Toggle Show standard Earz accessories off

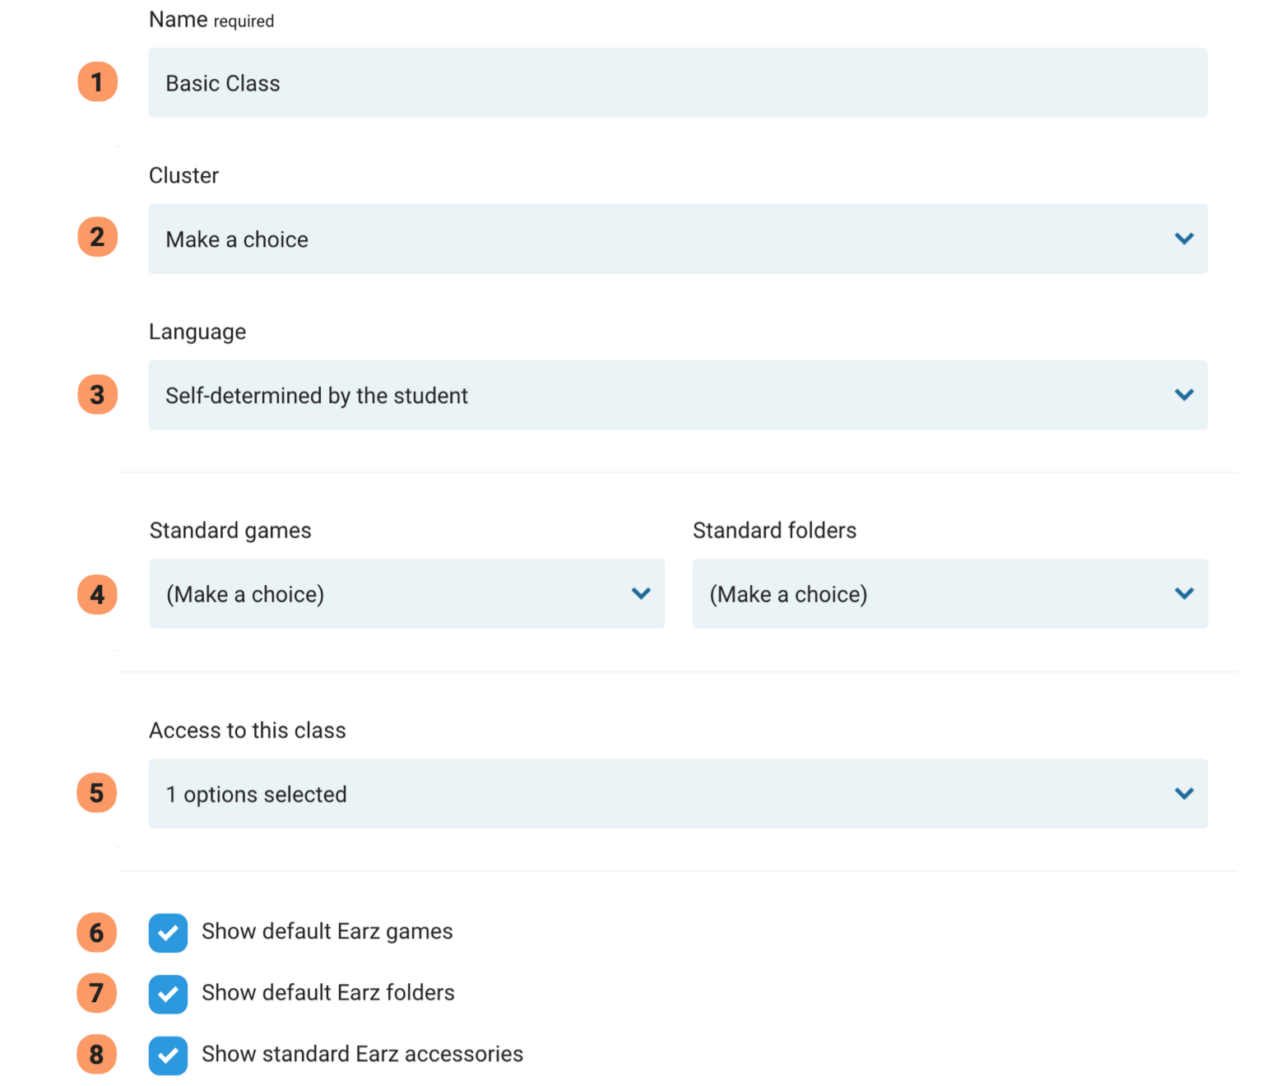[168, 1054]
